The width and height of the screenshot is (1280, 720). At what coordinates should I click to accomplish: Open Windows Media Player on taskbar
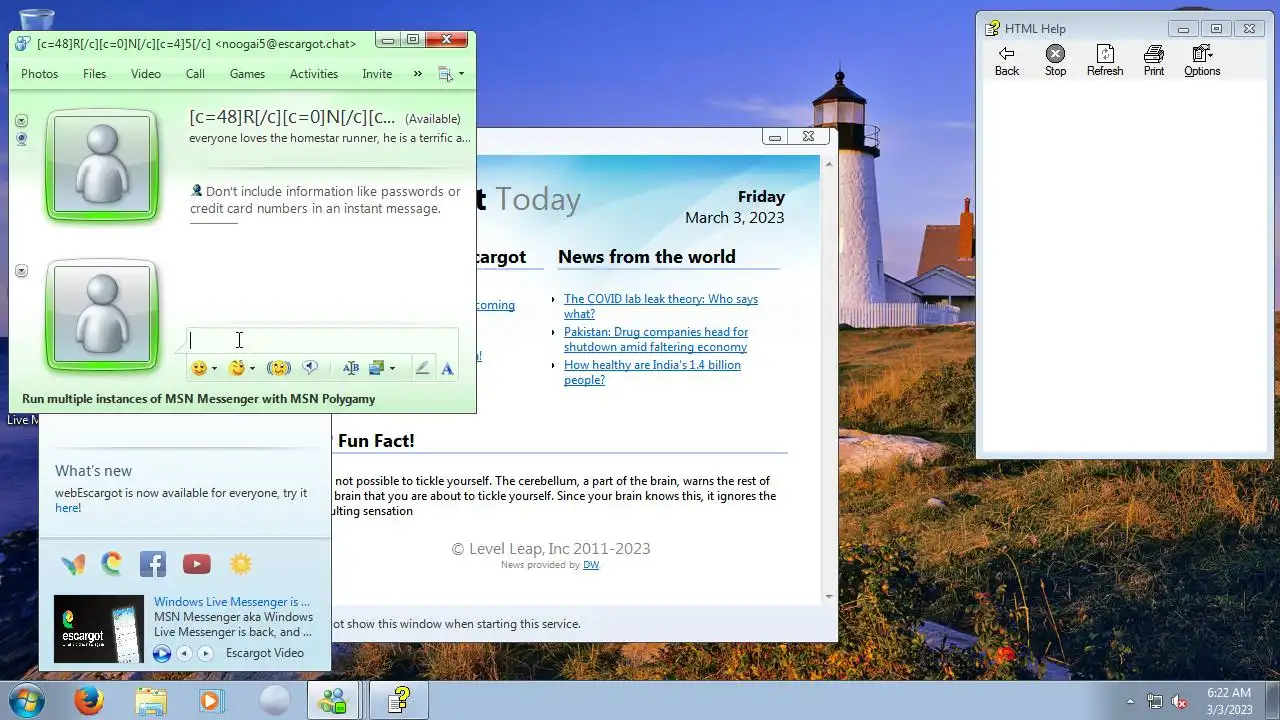(x=211, y=700)
